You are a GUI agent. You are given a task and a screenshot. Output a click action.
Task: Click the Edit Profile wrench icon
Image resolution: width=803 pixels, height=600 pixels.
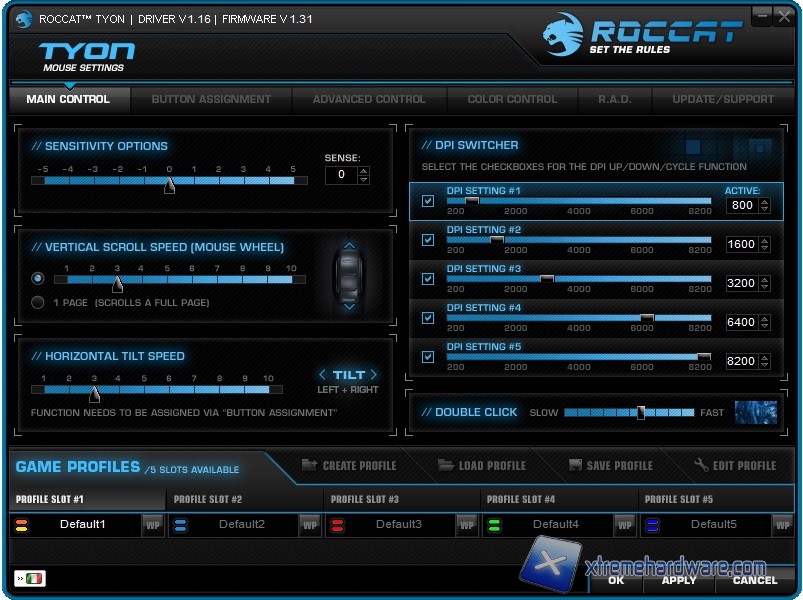pyautogui.click(x=701, y=465)
